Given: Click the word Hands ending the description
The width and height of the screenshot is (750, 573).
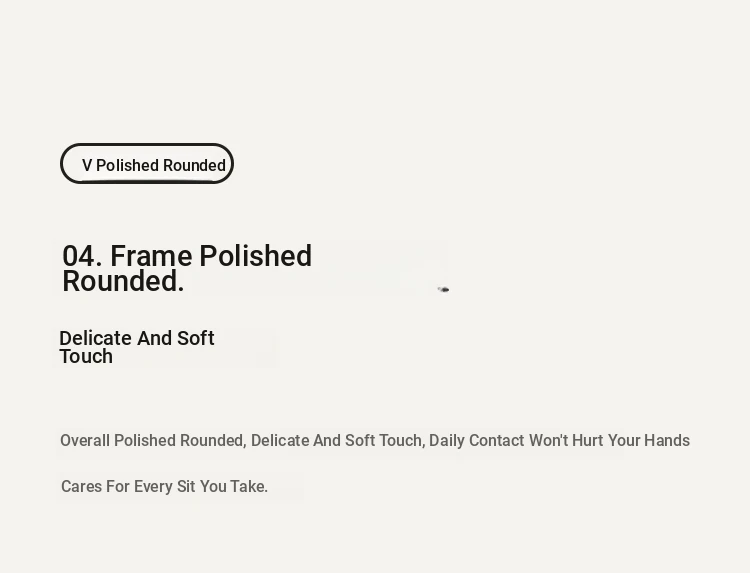Looking at the screenshot, I should (667, 441).
